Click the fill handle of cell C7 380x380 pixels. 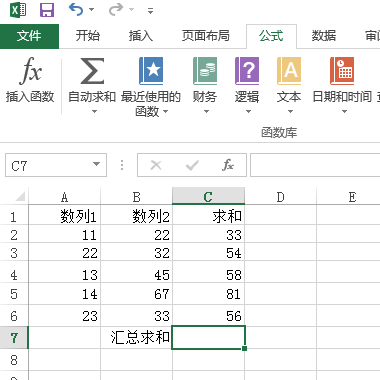click(245, 348)
